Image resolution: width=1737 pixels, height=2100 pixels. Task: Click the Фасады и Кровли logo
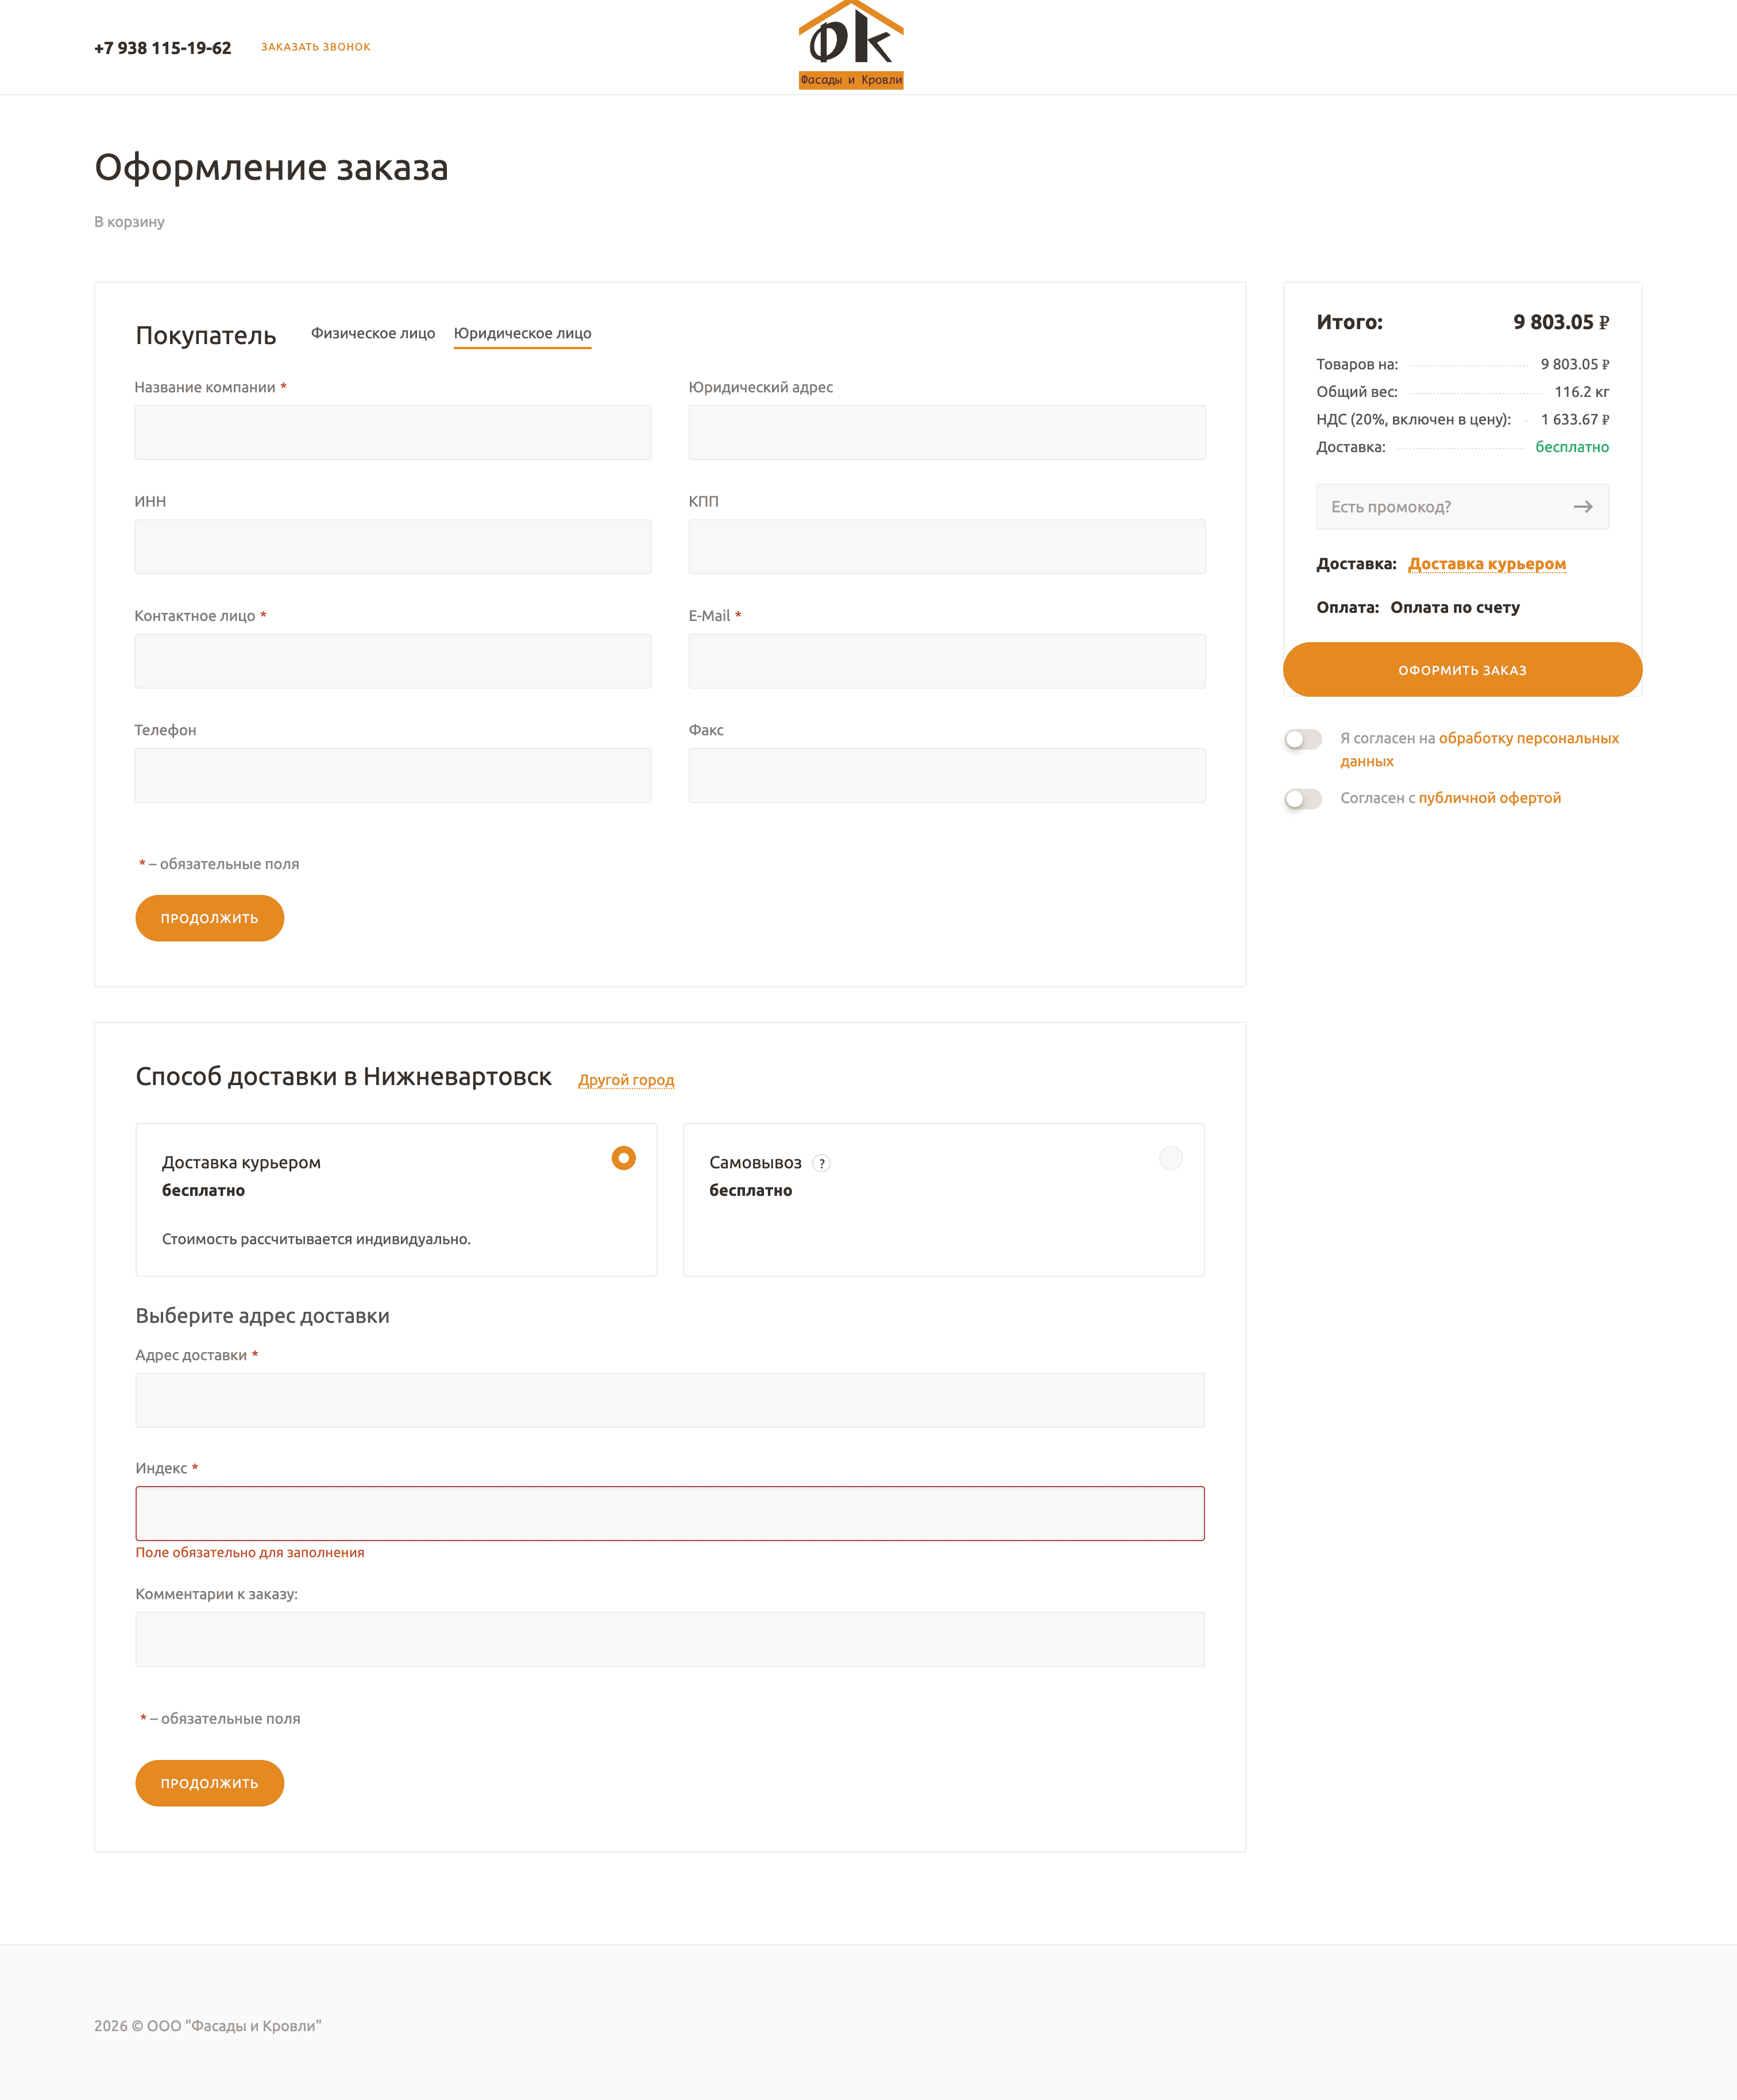coord(850,45)
